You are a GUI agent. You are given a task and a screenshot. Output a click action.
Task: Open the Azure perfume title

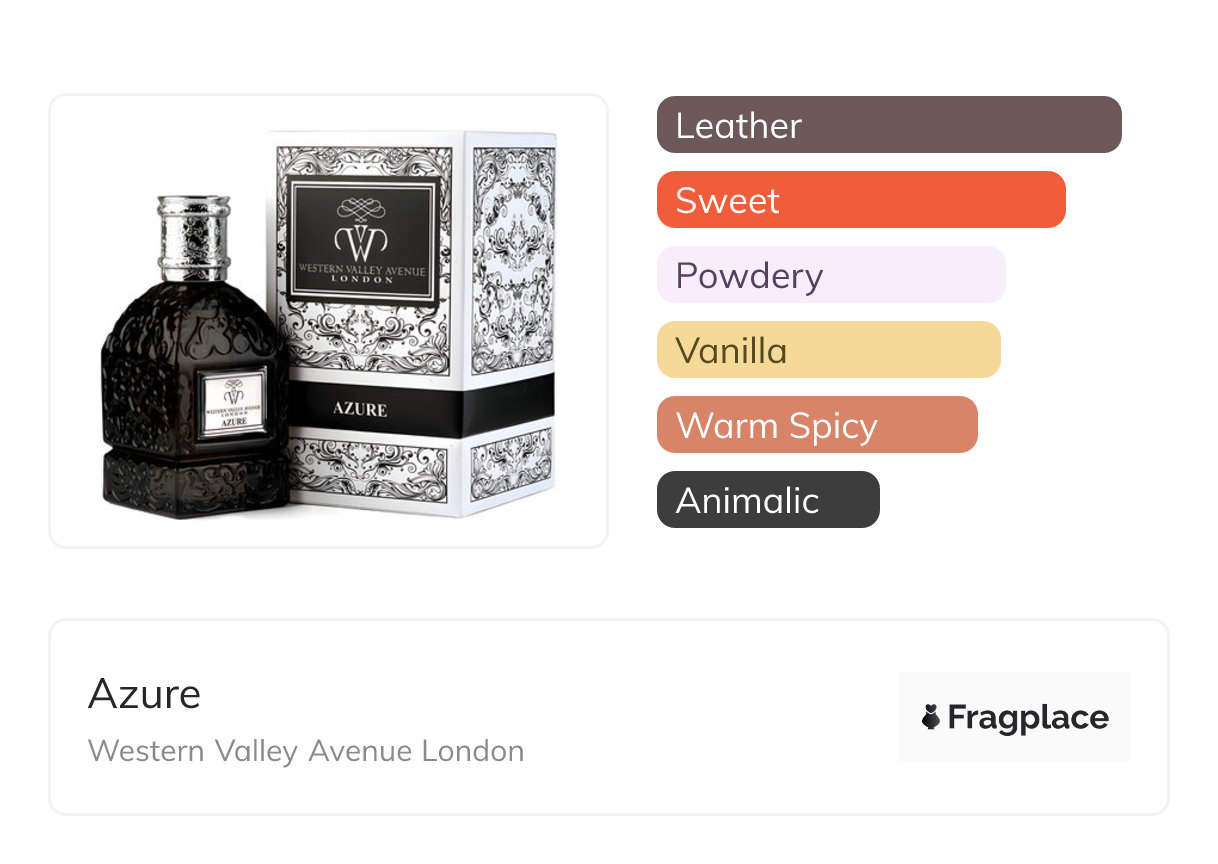pos(144,694)
